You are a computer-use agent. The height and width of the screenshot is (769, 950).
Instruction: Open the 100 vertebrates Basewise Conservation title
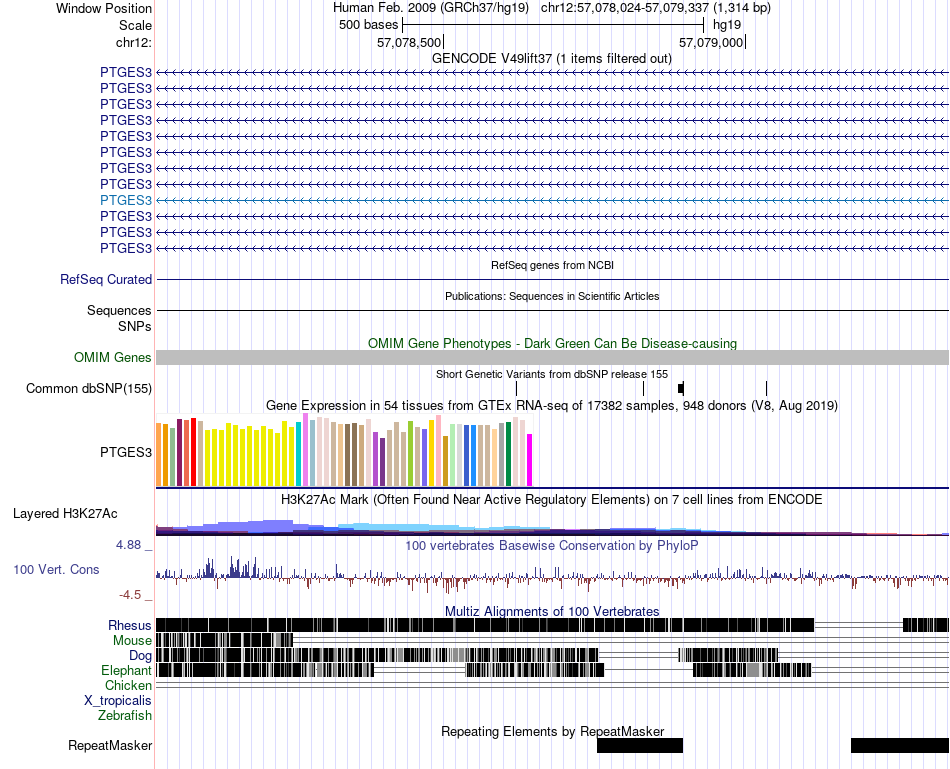click(x=552, y=545)
